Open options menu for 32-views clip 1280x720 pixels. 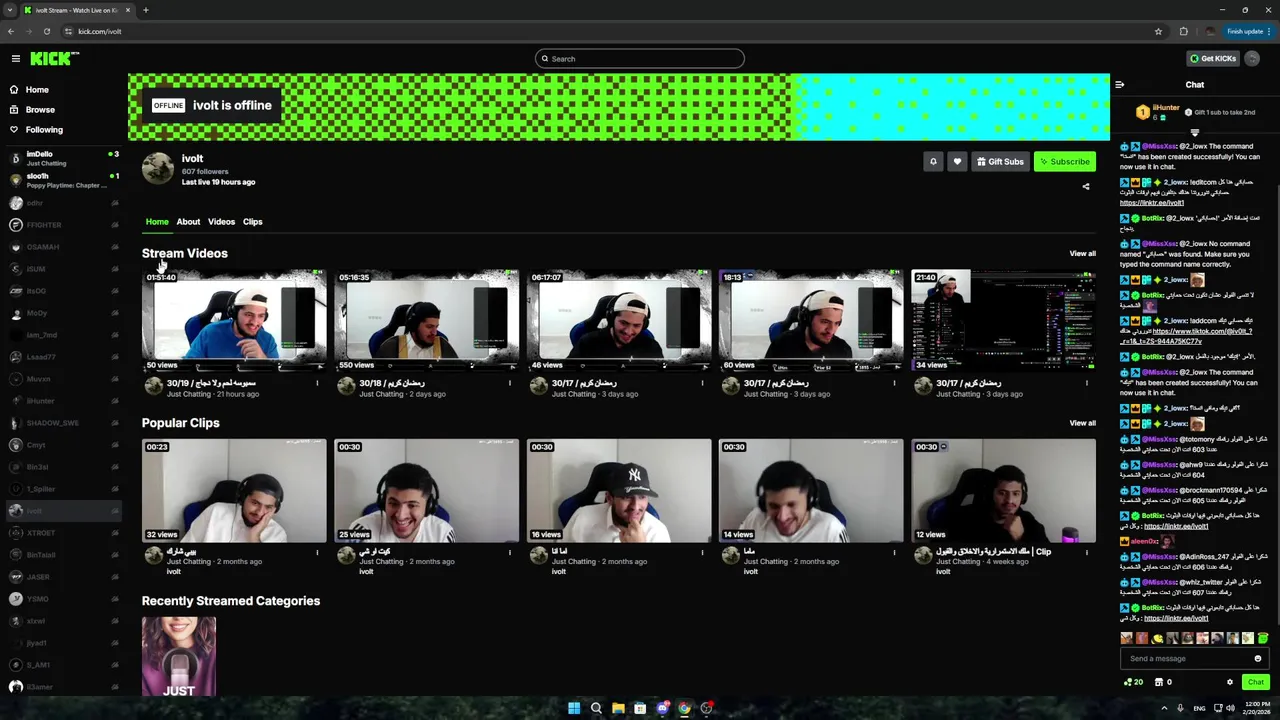pos(318,552)
